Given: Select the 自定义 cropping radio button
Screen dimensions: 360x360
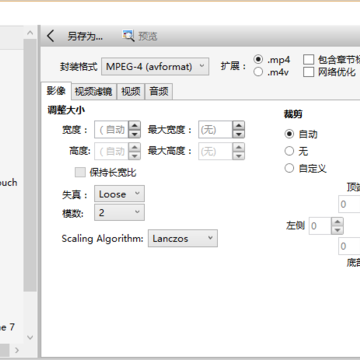Looking at the screenshot, I should click(x=289, y=168).
